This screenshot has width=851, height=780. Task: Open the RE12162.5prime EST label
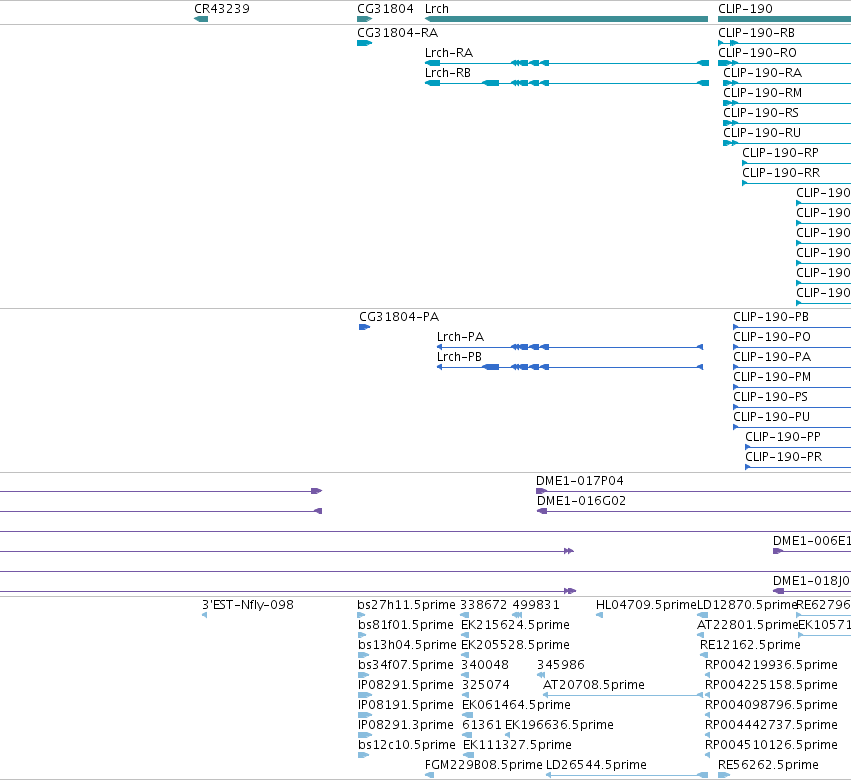point(750,645)
